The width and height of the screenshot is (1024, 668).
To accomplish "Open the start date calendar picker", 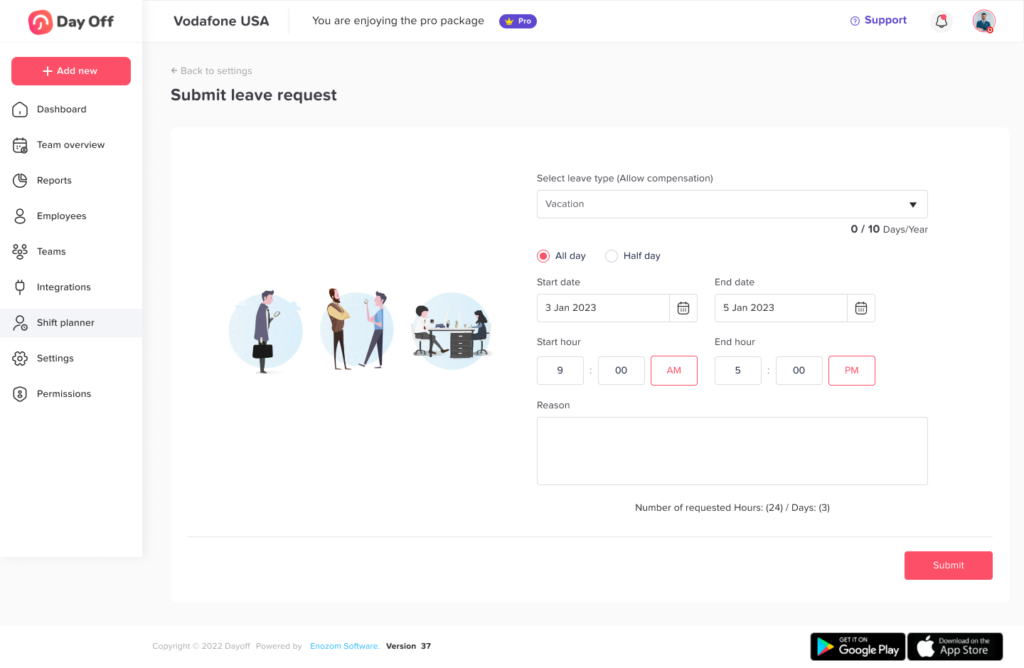I will (684, 308).
